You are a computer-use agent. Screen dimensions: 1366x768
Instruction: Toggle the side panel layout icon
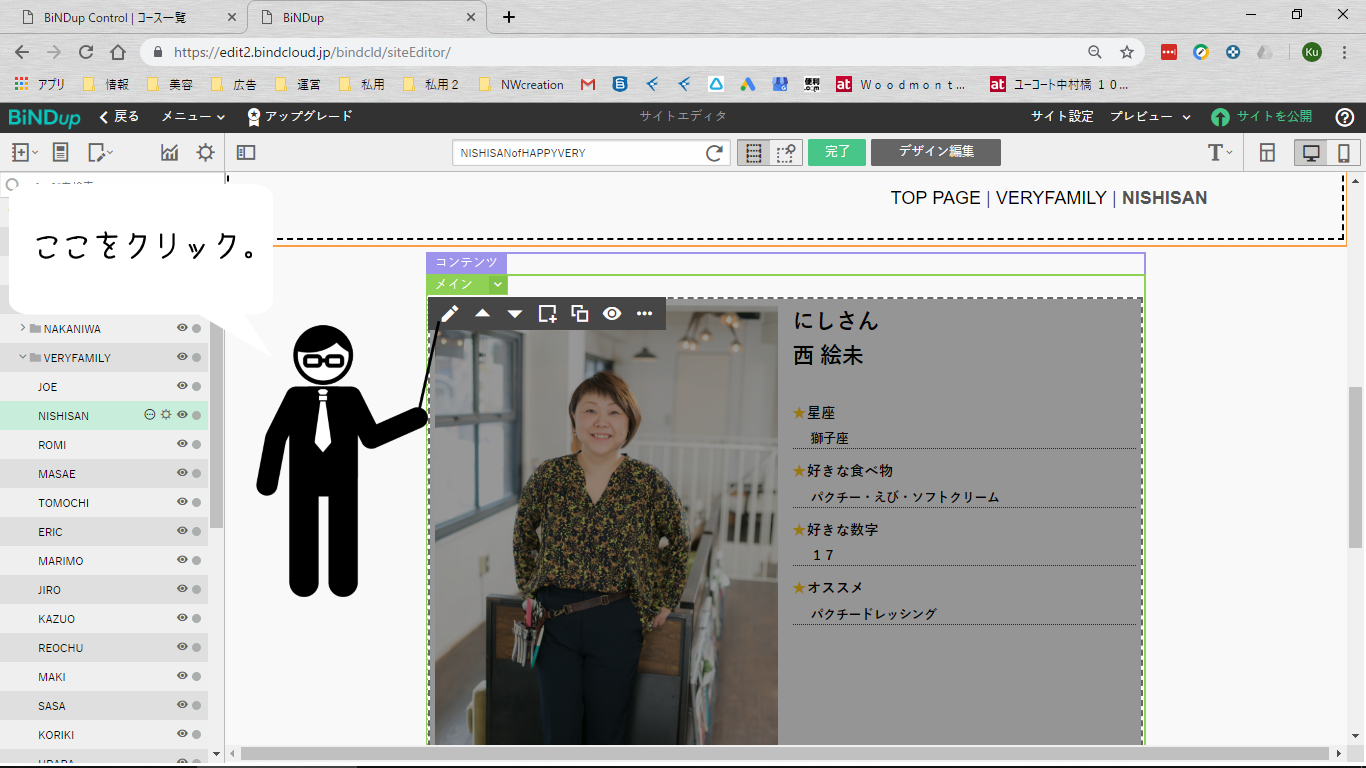point(246,152)
